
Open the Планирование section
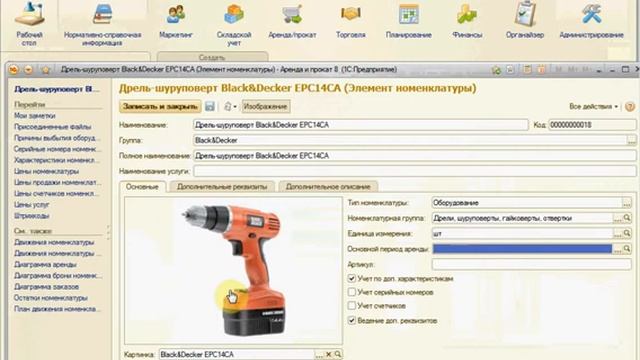pos(409,20)
